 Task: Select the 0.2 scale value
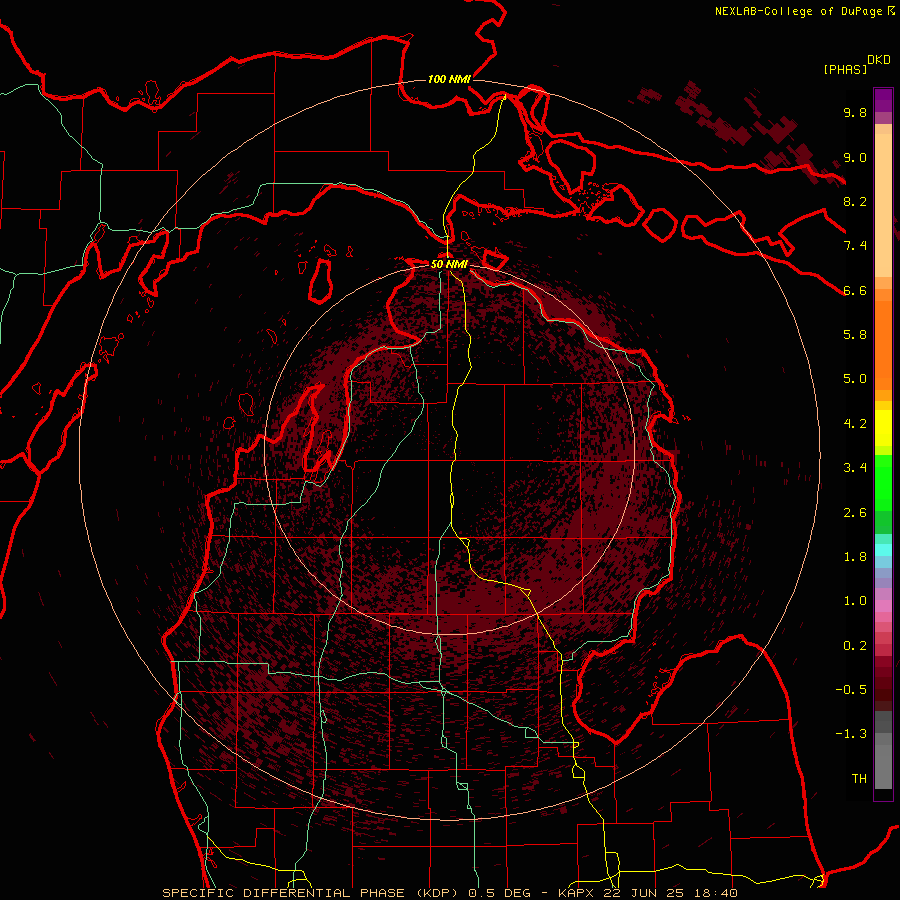click(855, 646)
